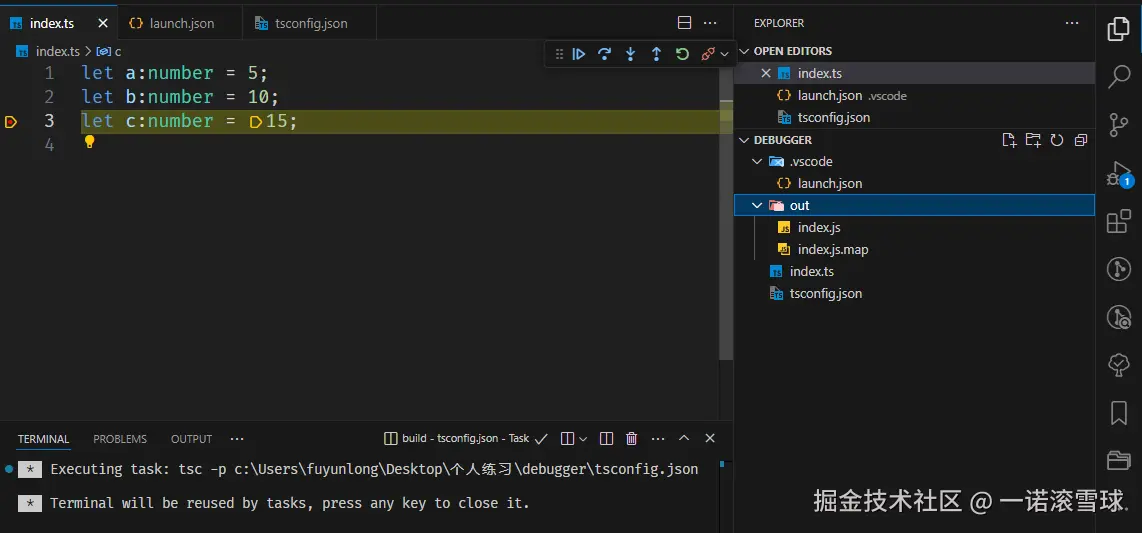
Task: Close the terminal panel
Action: click(x=709, y=438)
